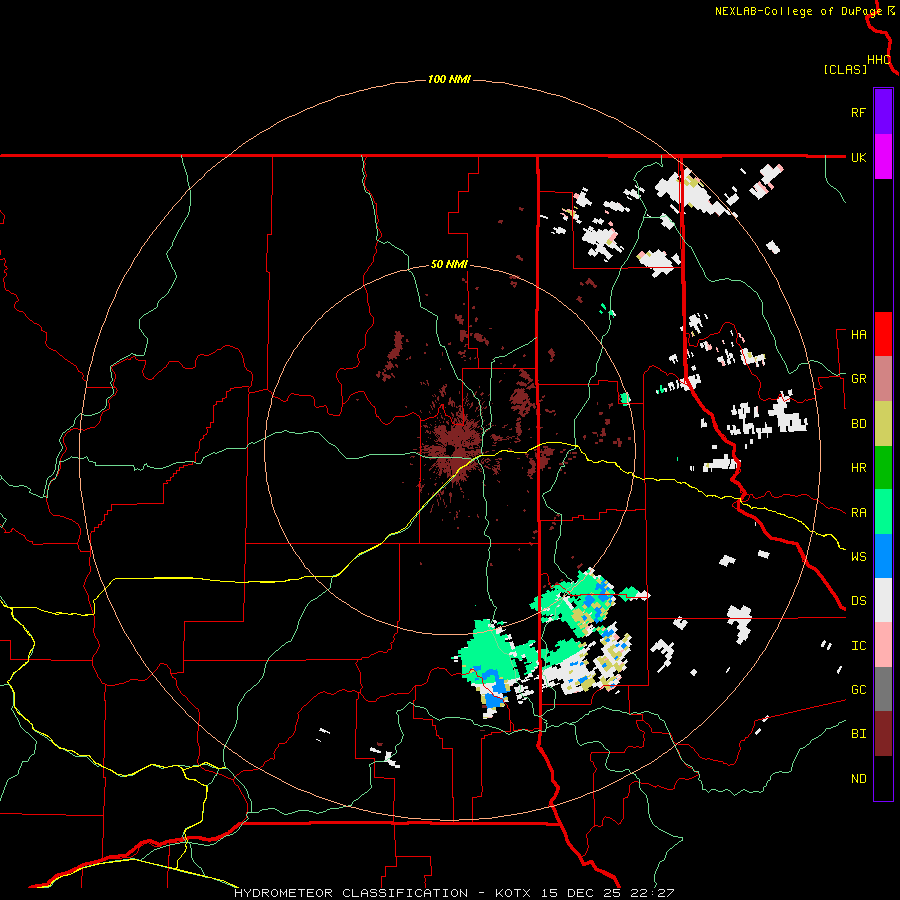The height and width of the screenshot is (900, 900).
Task: Click the light green RA legend swatch
Action: click(883, 512)
